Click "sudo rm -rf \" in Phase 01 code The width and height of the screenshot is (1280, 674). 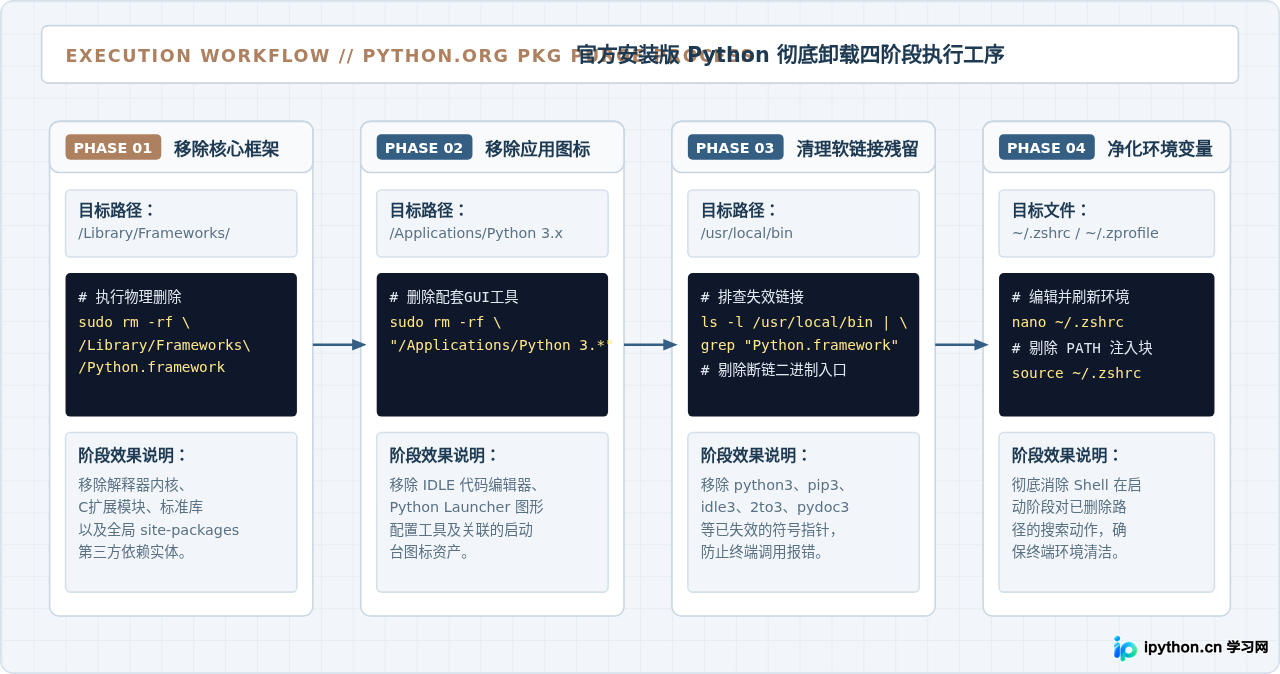point(134,322)
